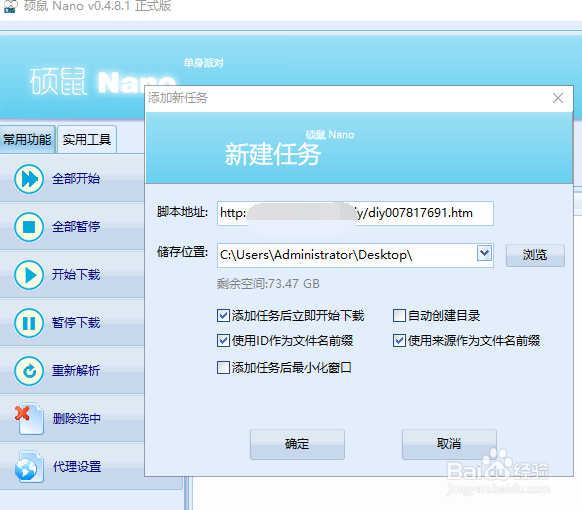
Task: Click the 暂停下载 pause icon
Action: click(29, 323)
